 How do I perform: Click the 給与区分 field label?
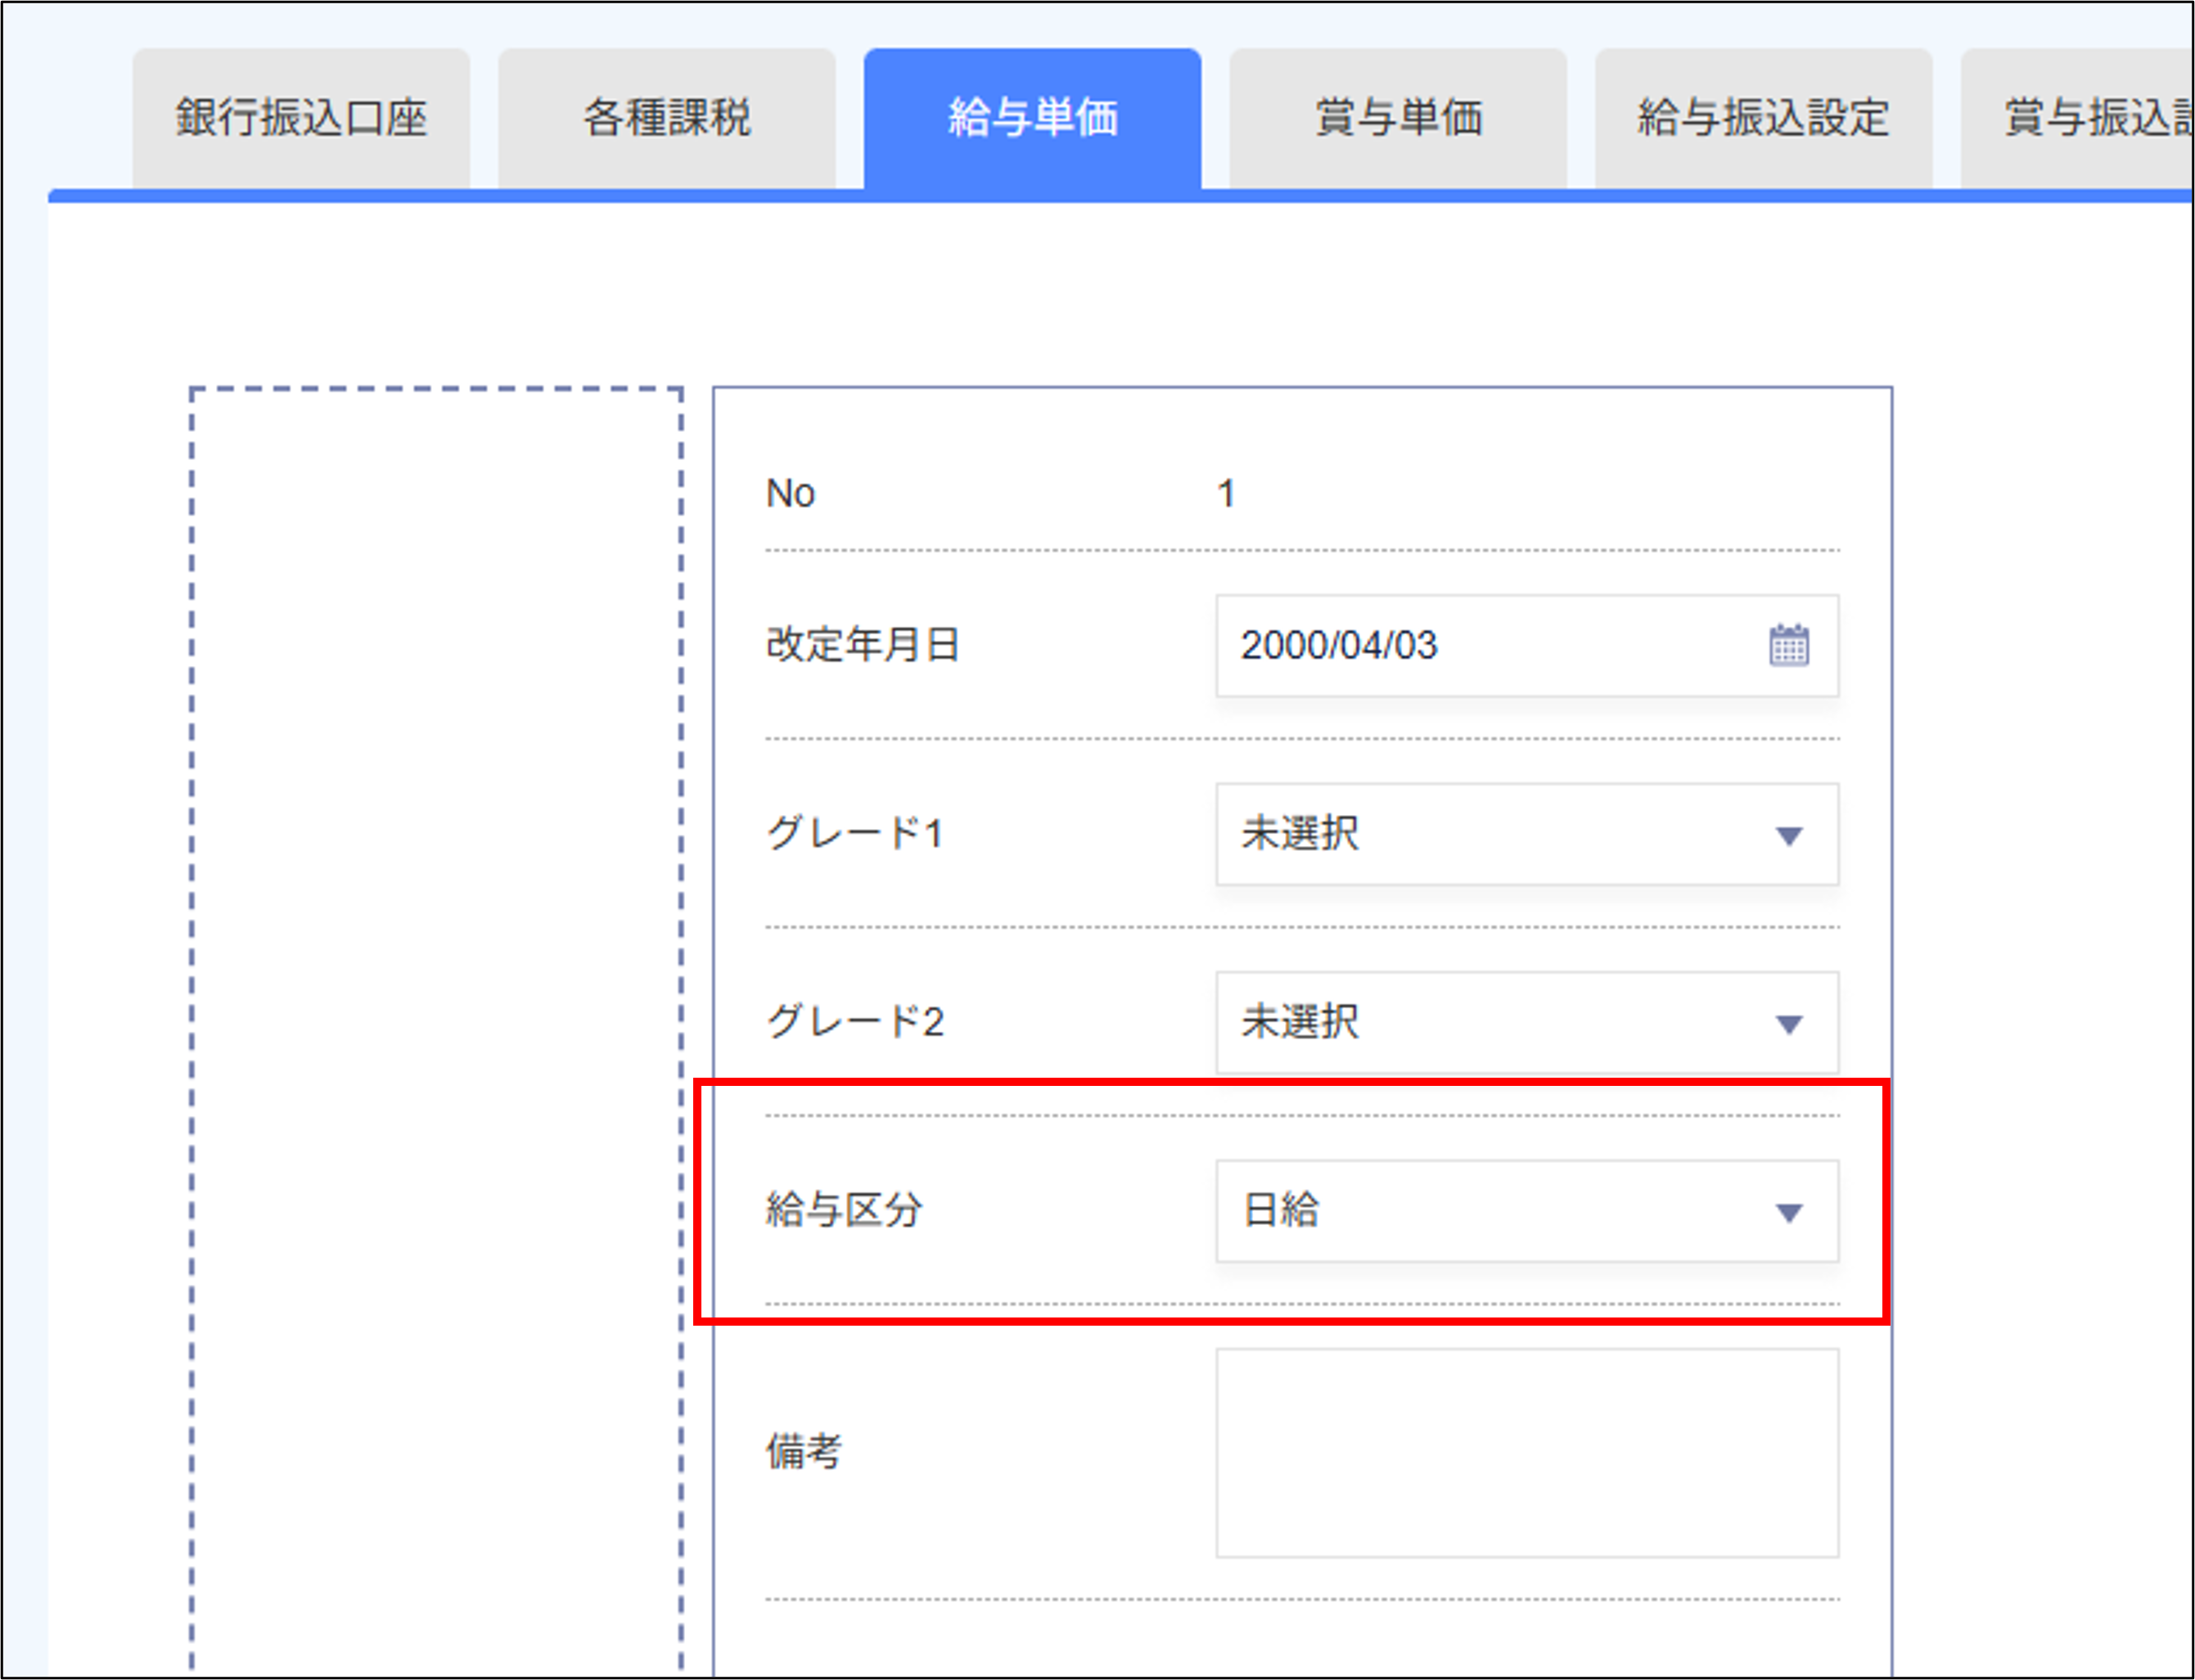(845, 1212)
